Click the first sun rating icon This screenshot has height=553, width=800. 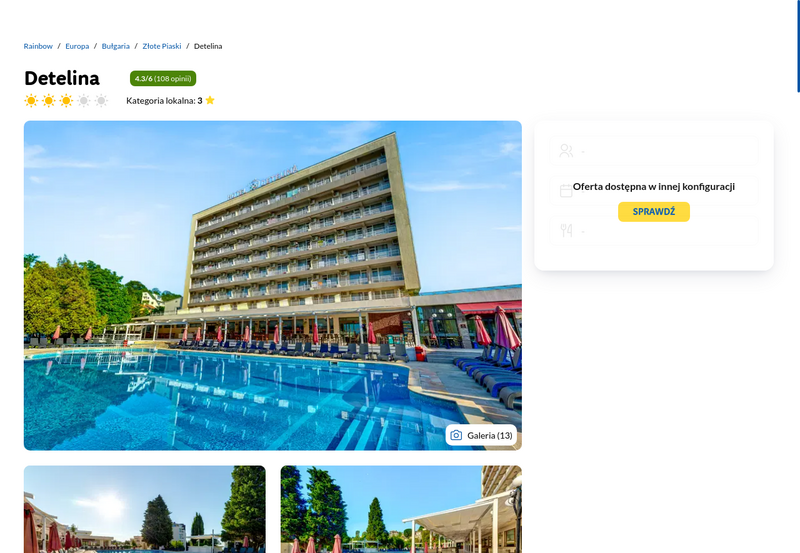click(x=31, y=100)
